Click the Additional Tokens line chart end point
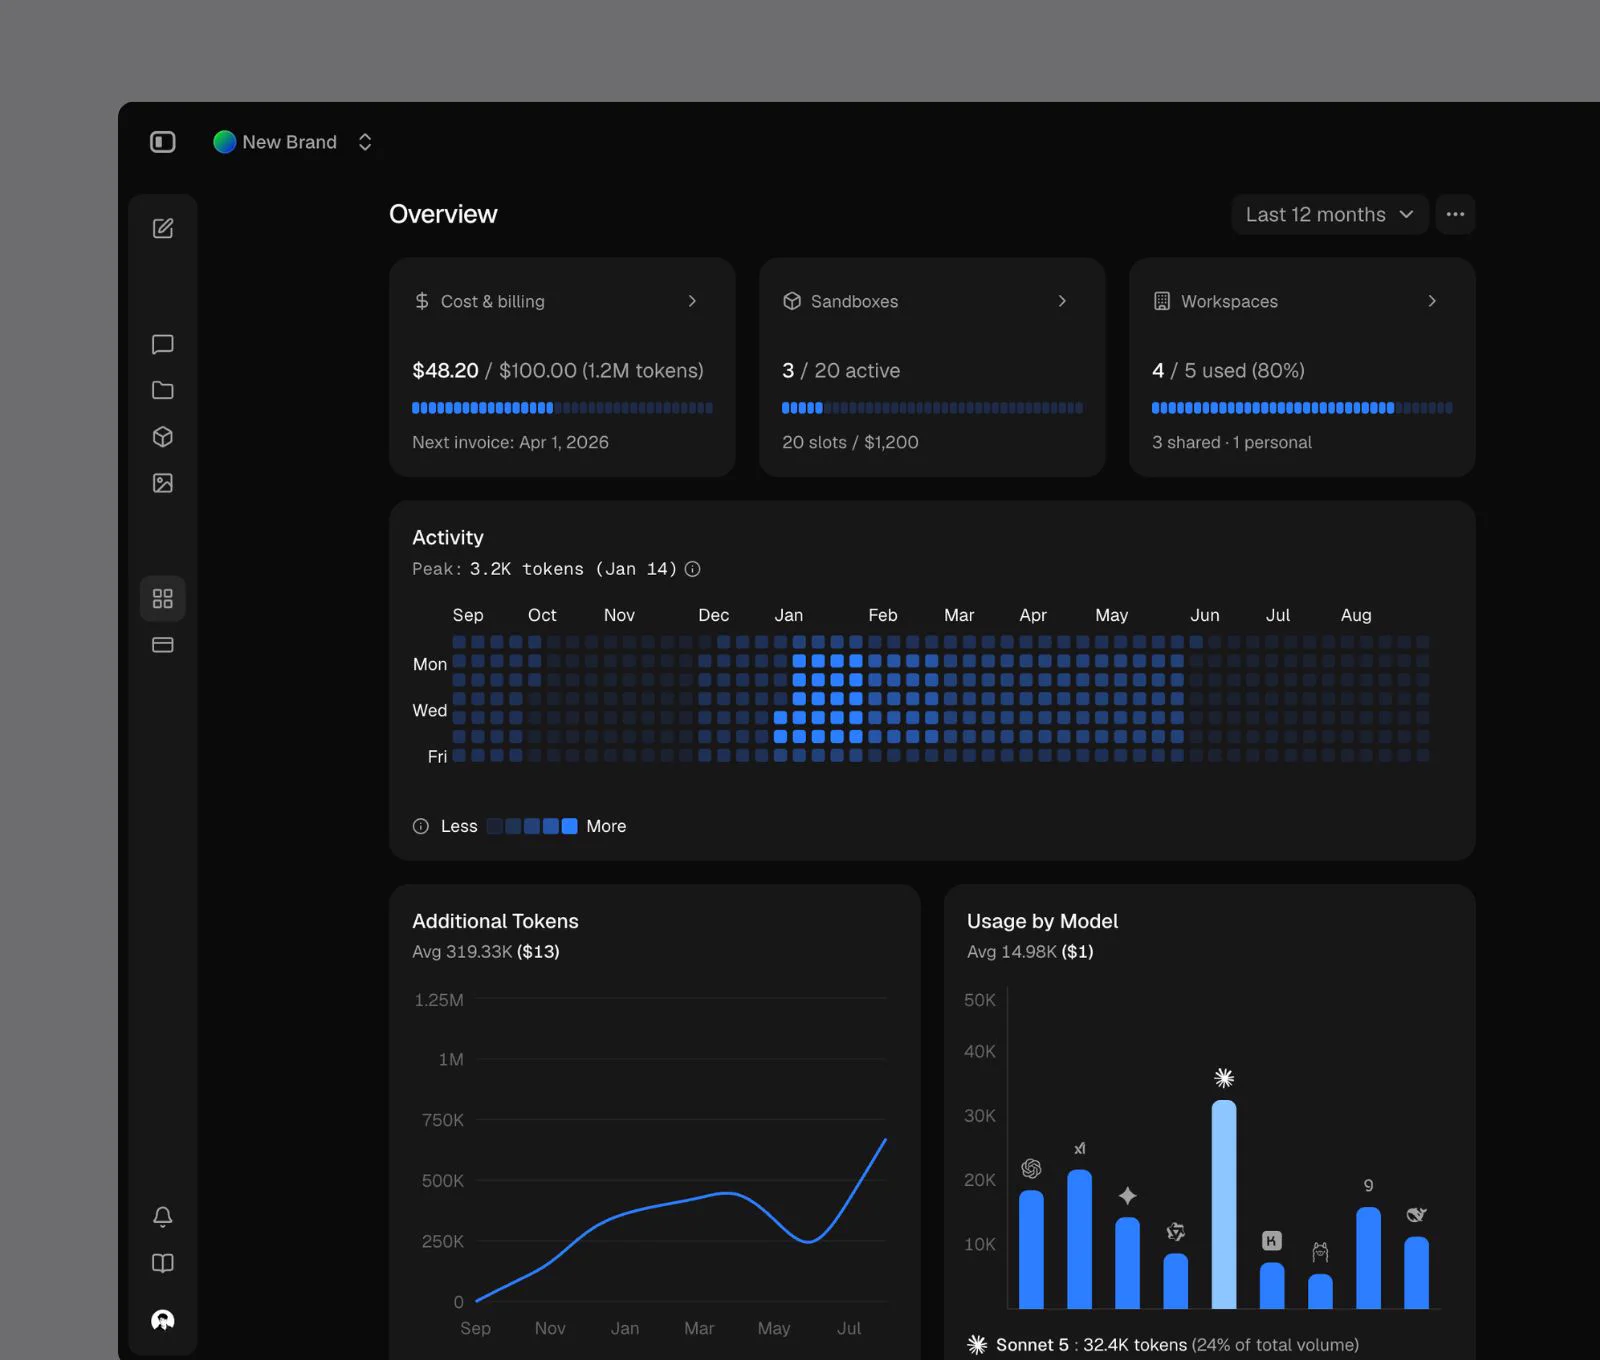The width and height of the screenshot is (1600, 1360). (885, 1140)
